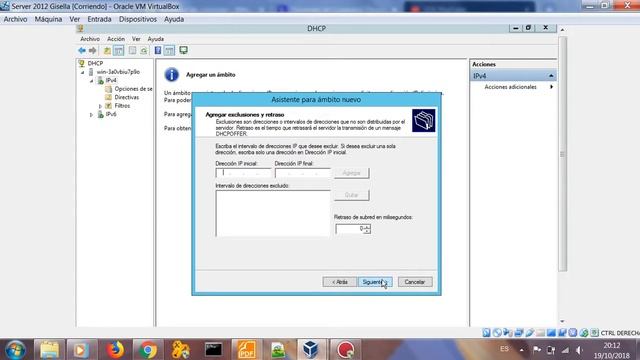Click VirtualBox display status icon
This screenshot has width=640, height=360.
(x=551, y=333)
